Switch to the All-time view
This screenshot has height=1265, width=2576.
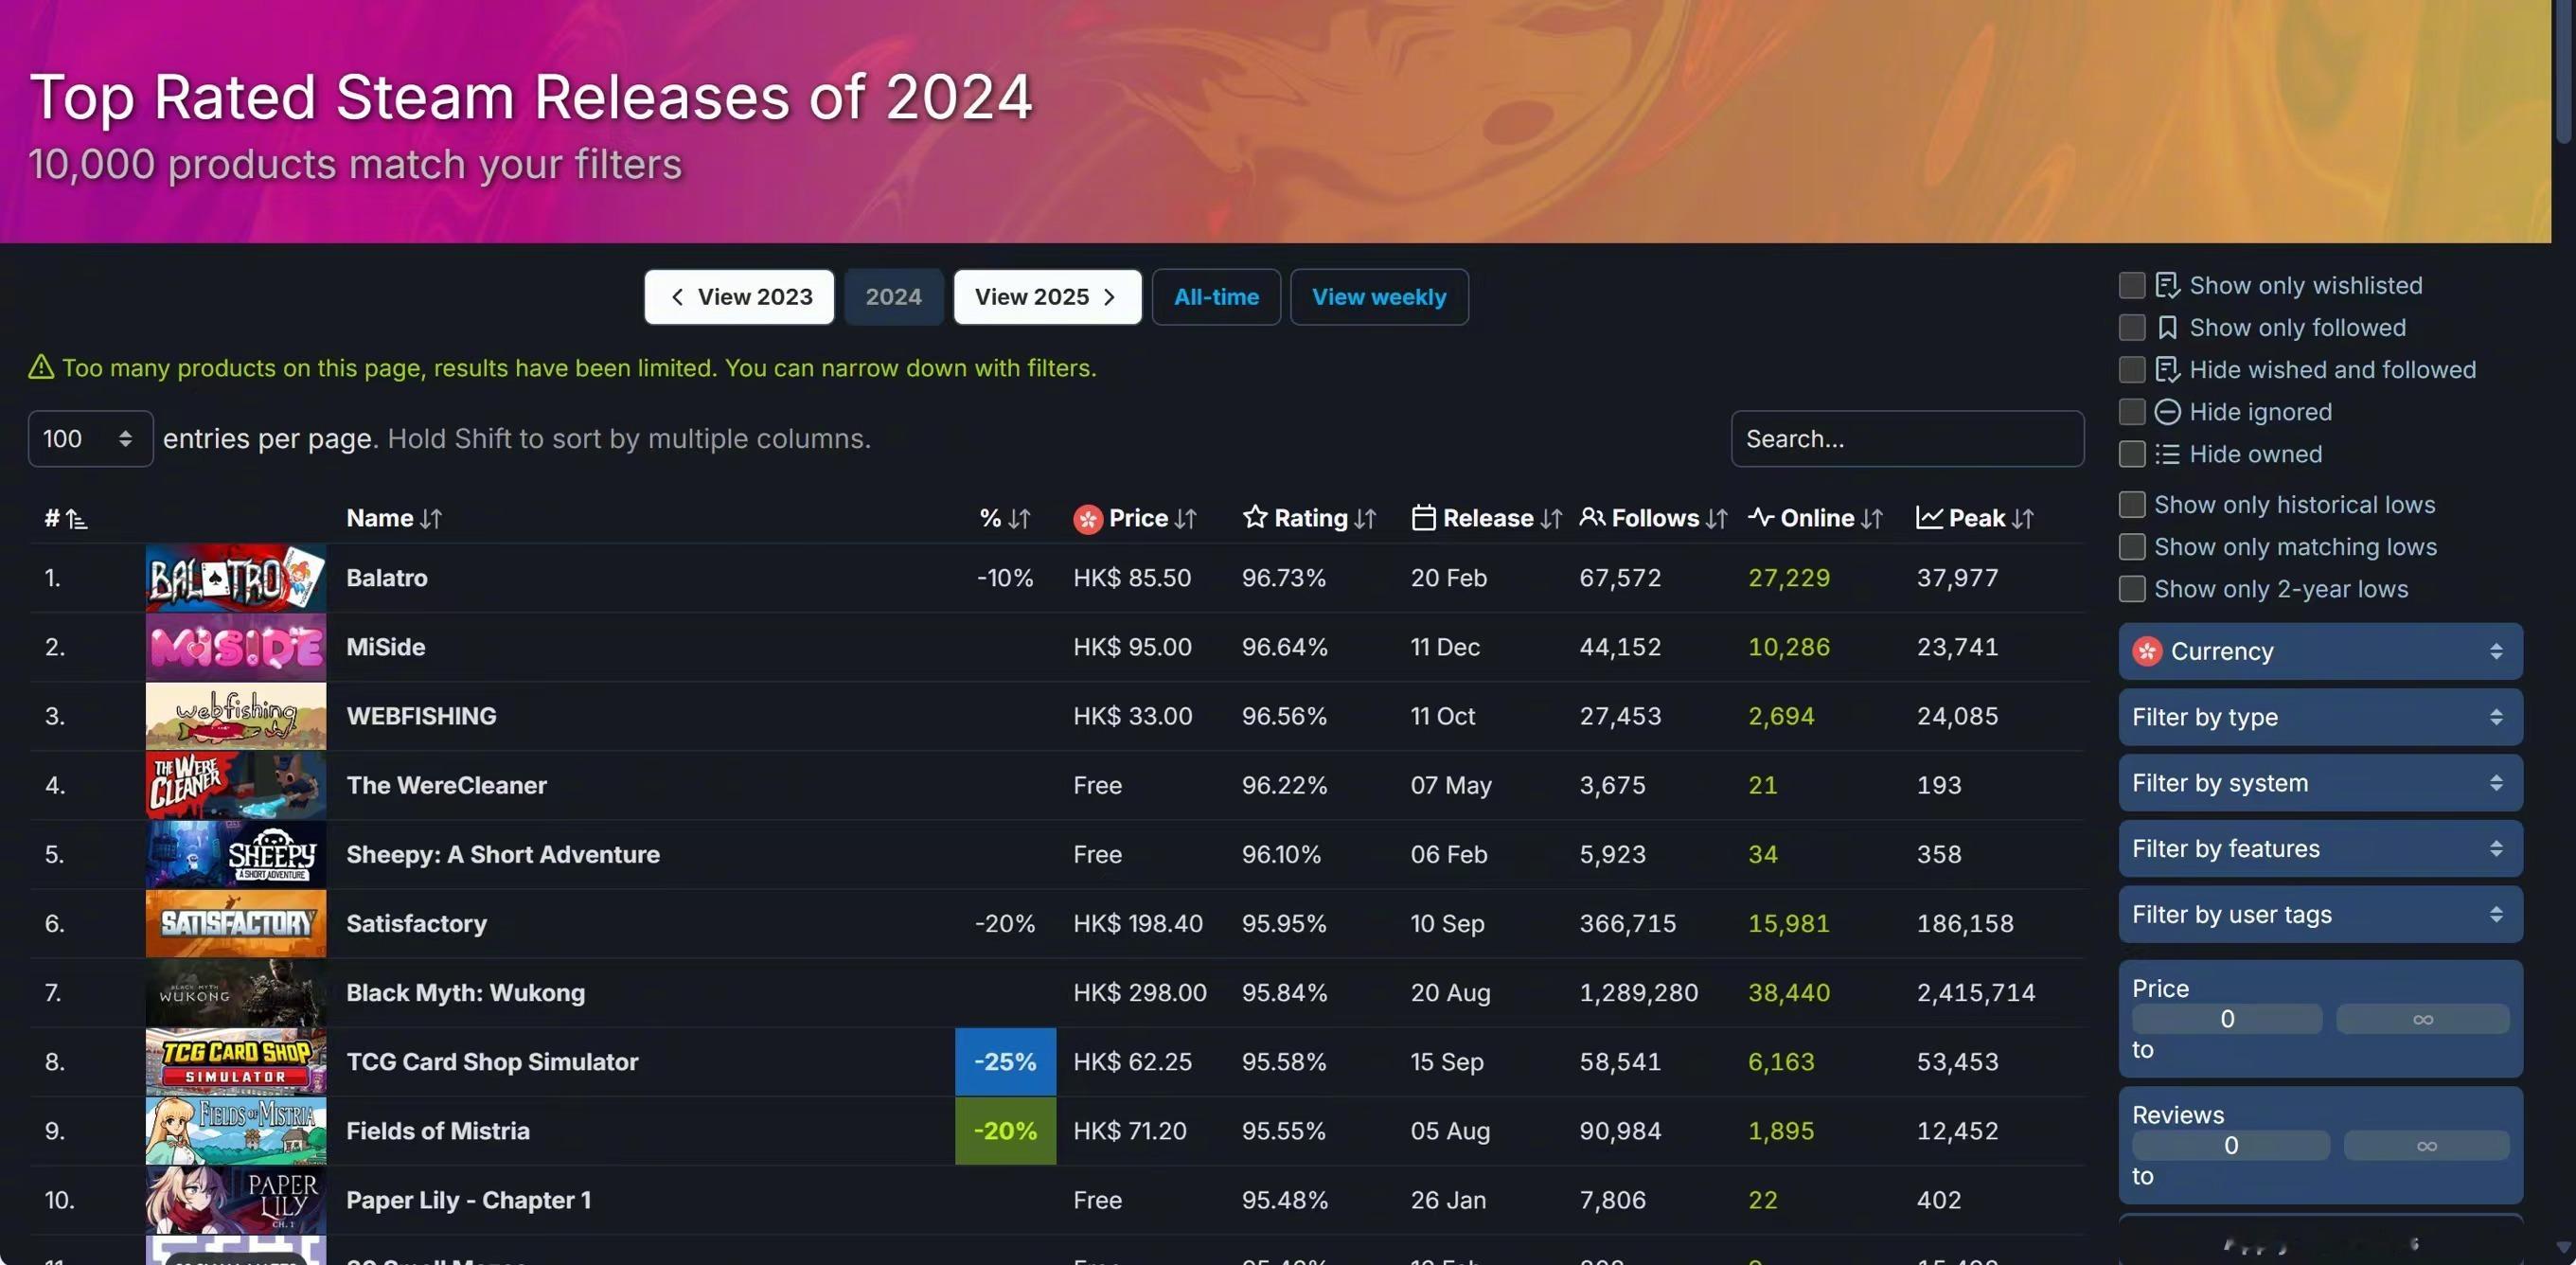tap(1216, 297)
